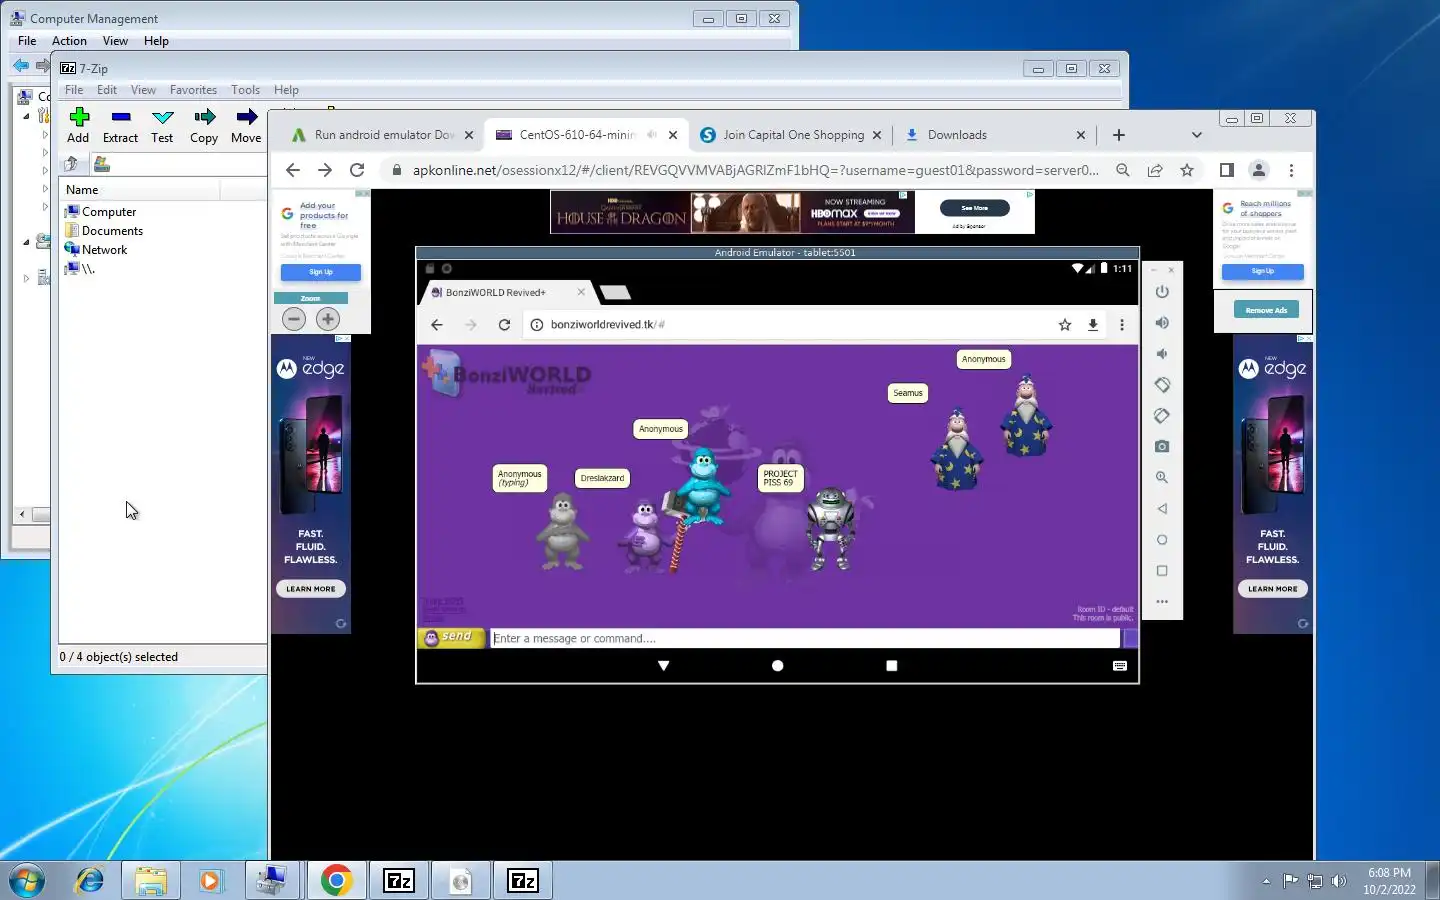Click the 7-Zip Move toolbar button
The image size is (1440, 900).
246,126
